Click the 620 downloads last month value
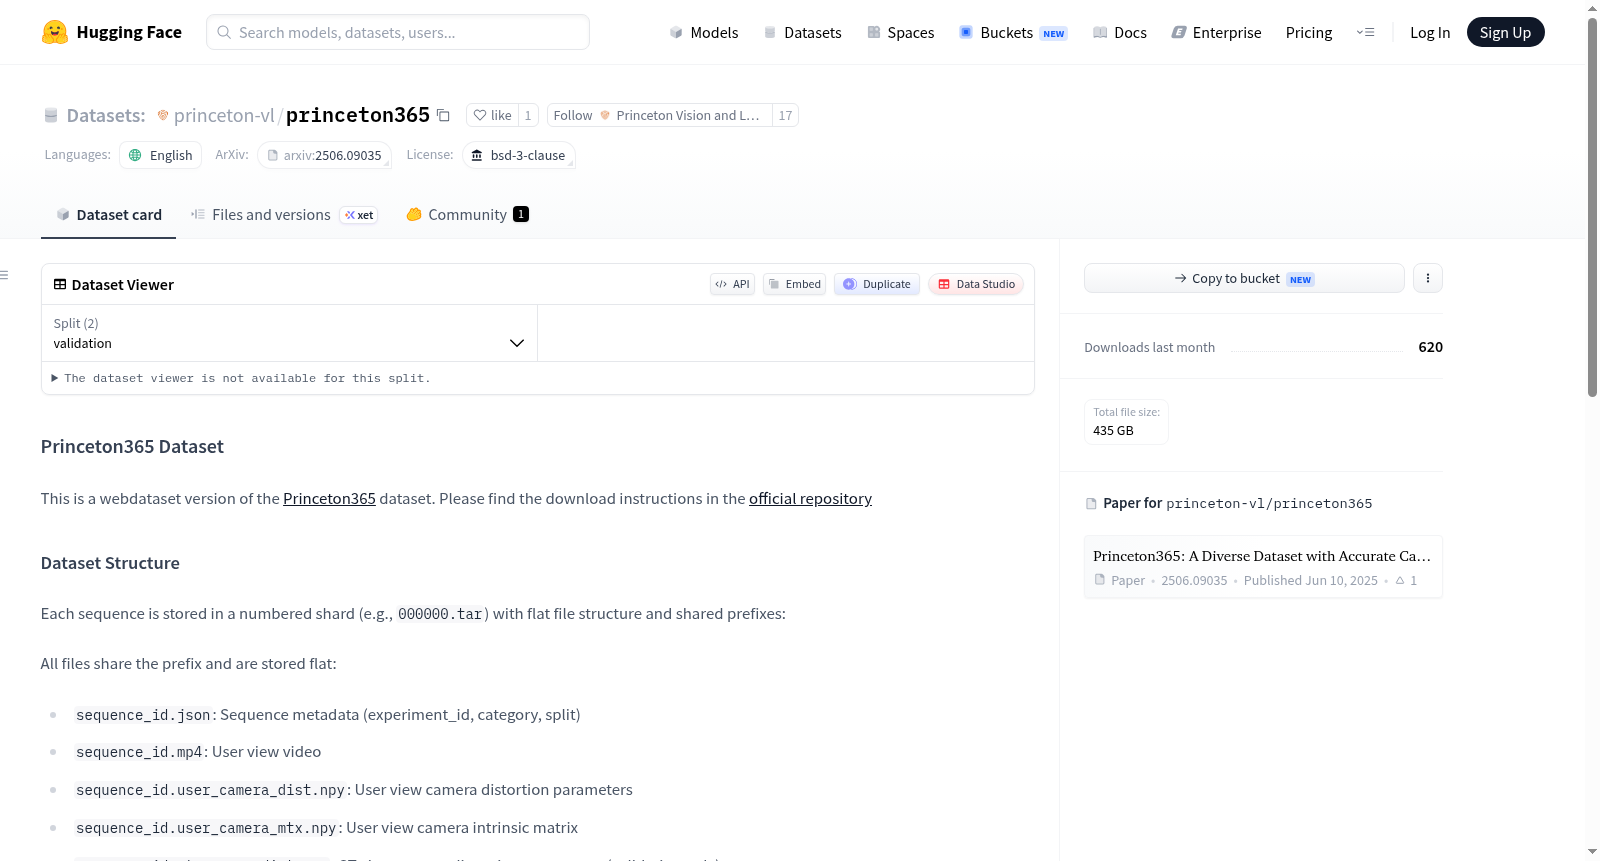 (x=1430, y=347)
